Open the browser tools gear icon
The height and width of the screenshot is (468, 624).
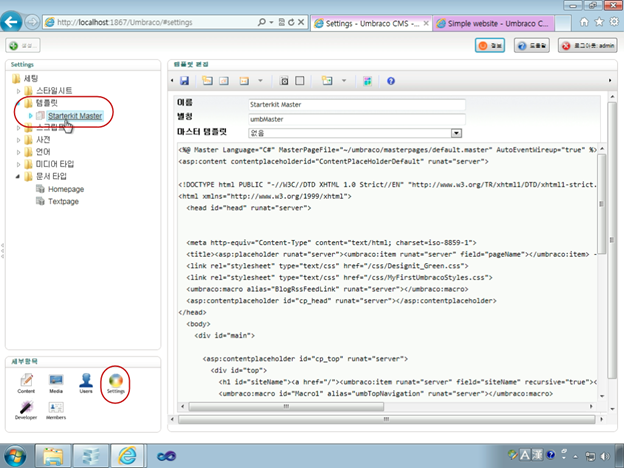(x=614, y=22)
